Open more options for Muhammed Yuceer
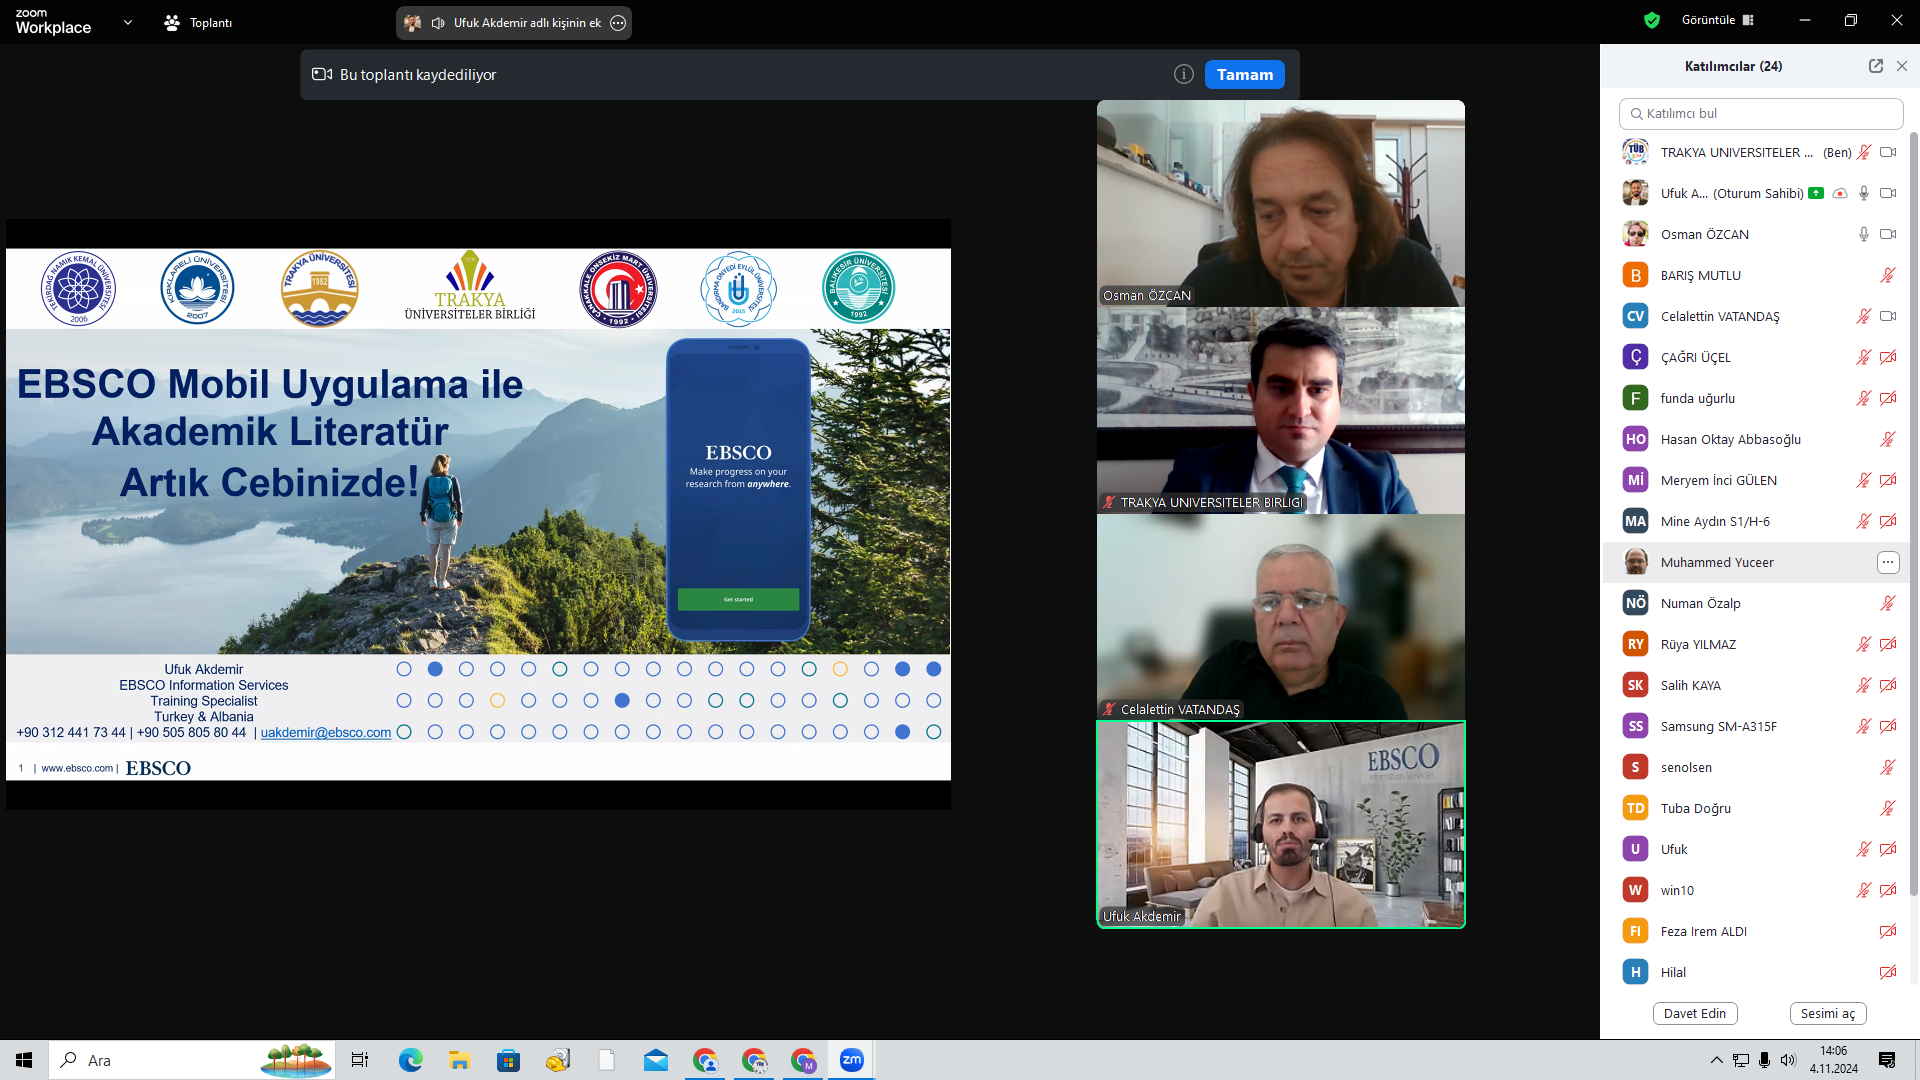The image size is (1920, 1080). [1887, 563]
